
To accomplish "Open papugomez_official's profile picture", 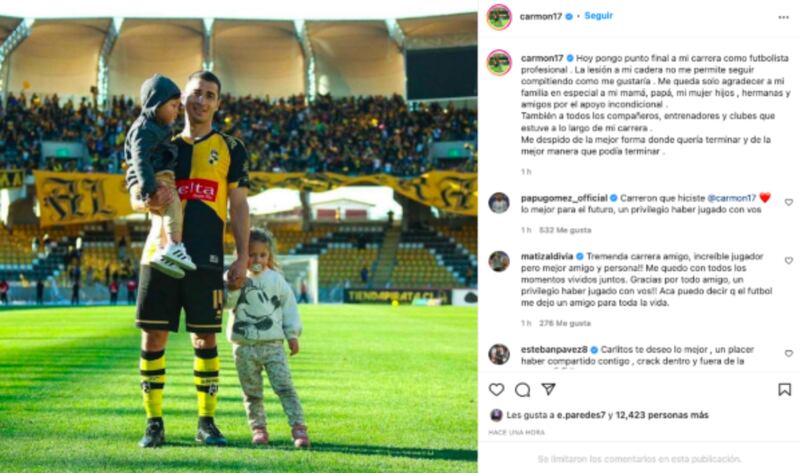I will tap(499, 203).
